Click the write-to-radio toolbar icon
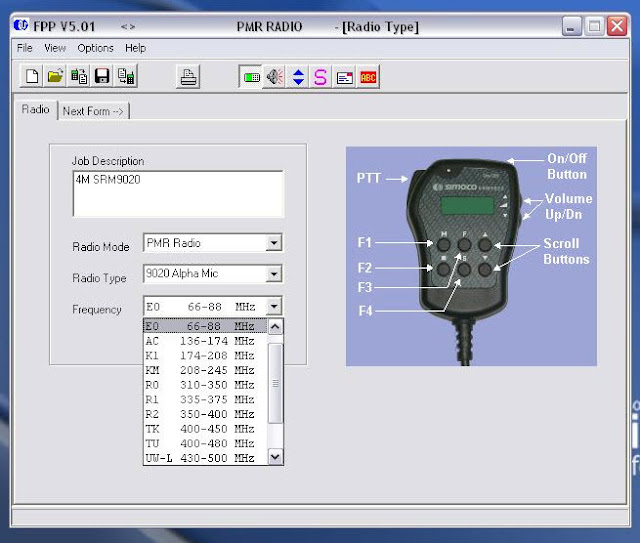Screen dimensions: 640x543 point(126,76)
